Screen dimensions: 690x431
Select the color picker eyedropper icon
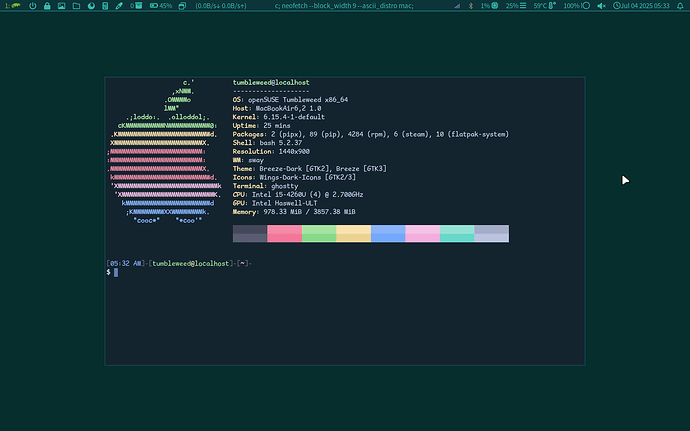coord(119,6)
